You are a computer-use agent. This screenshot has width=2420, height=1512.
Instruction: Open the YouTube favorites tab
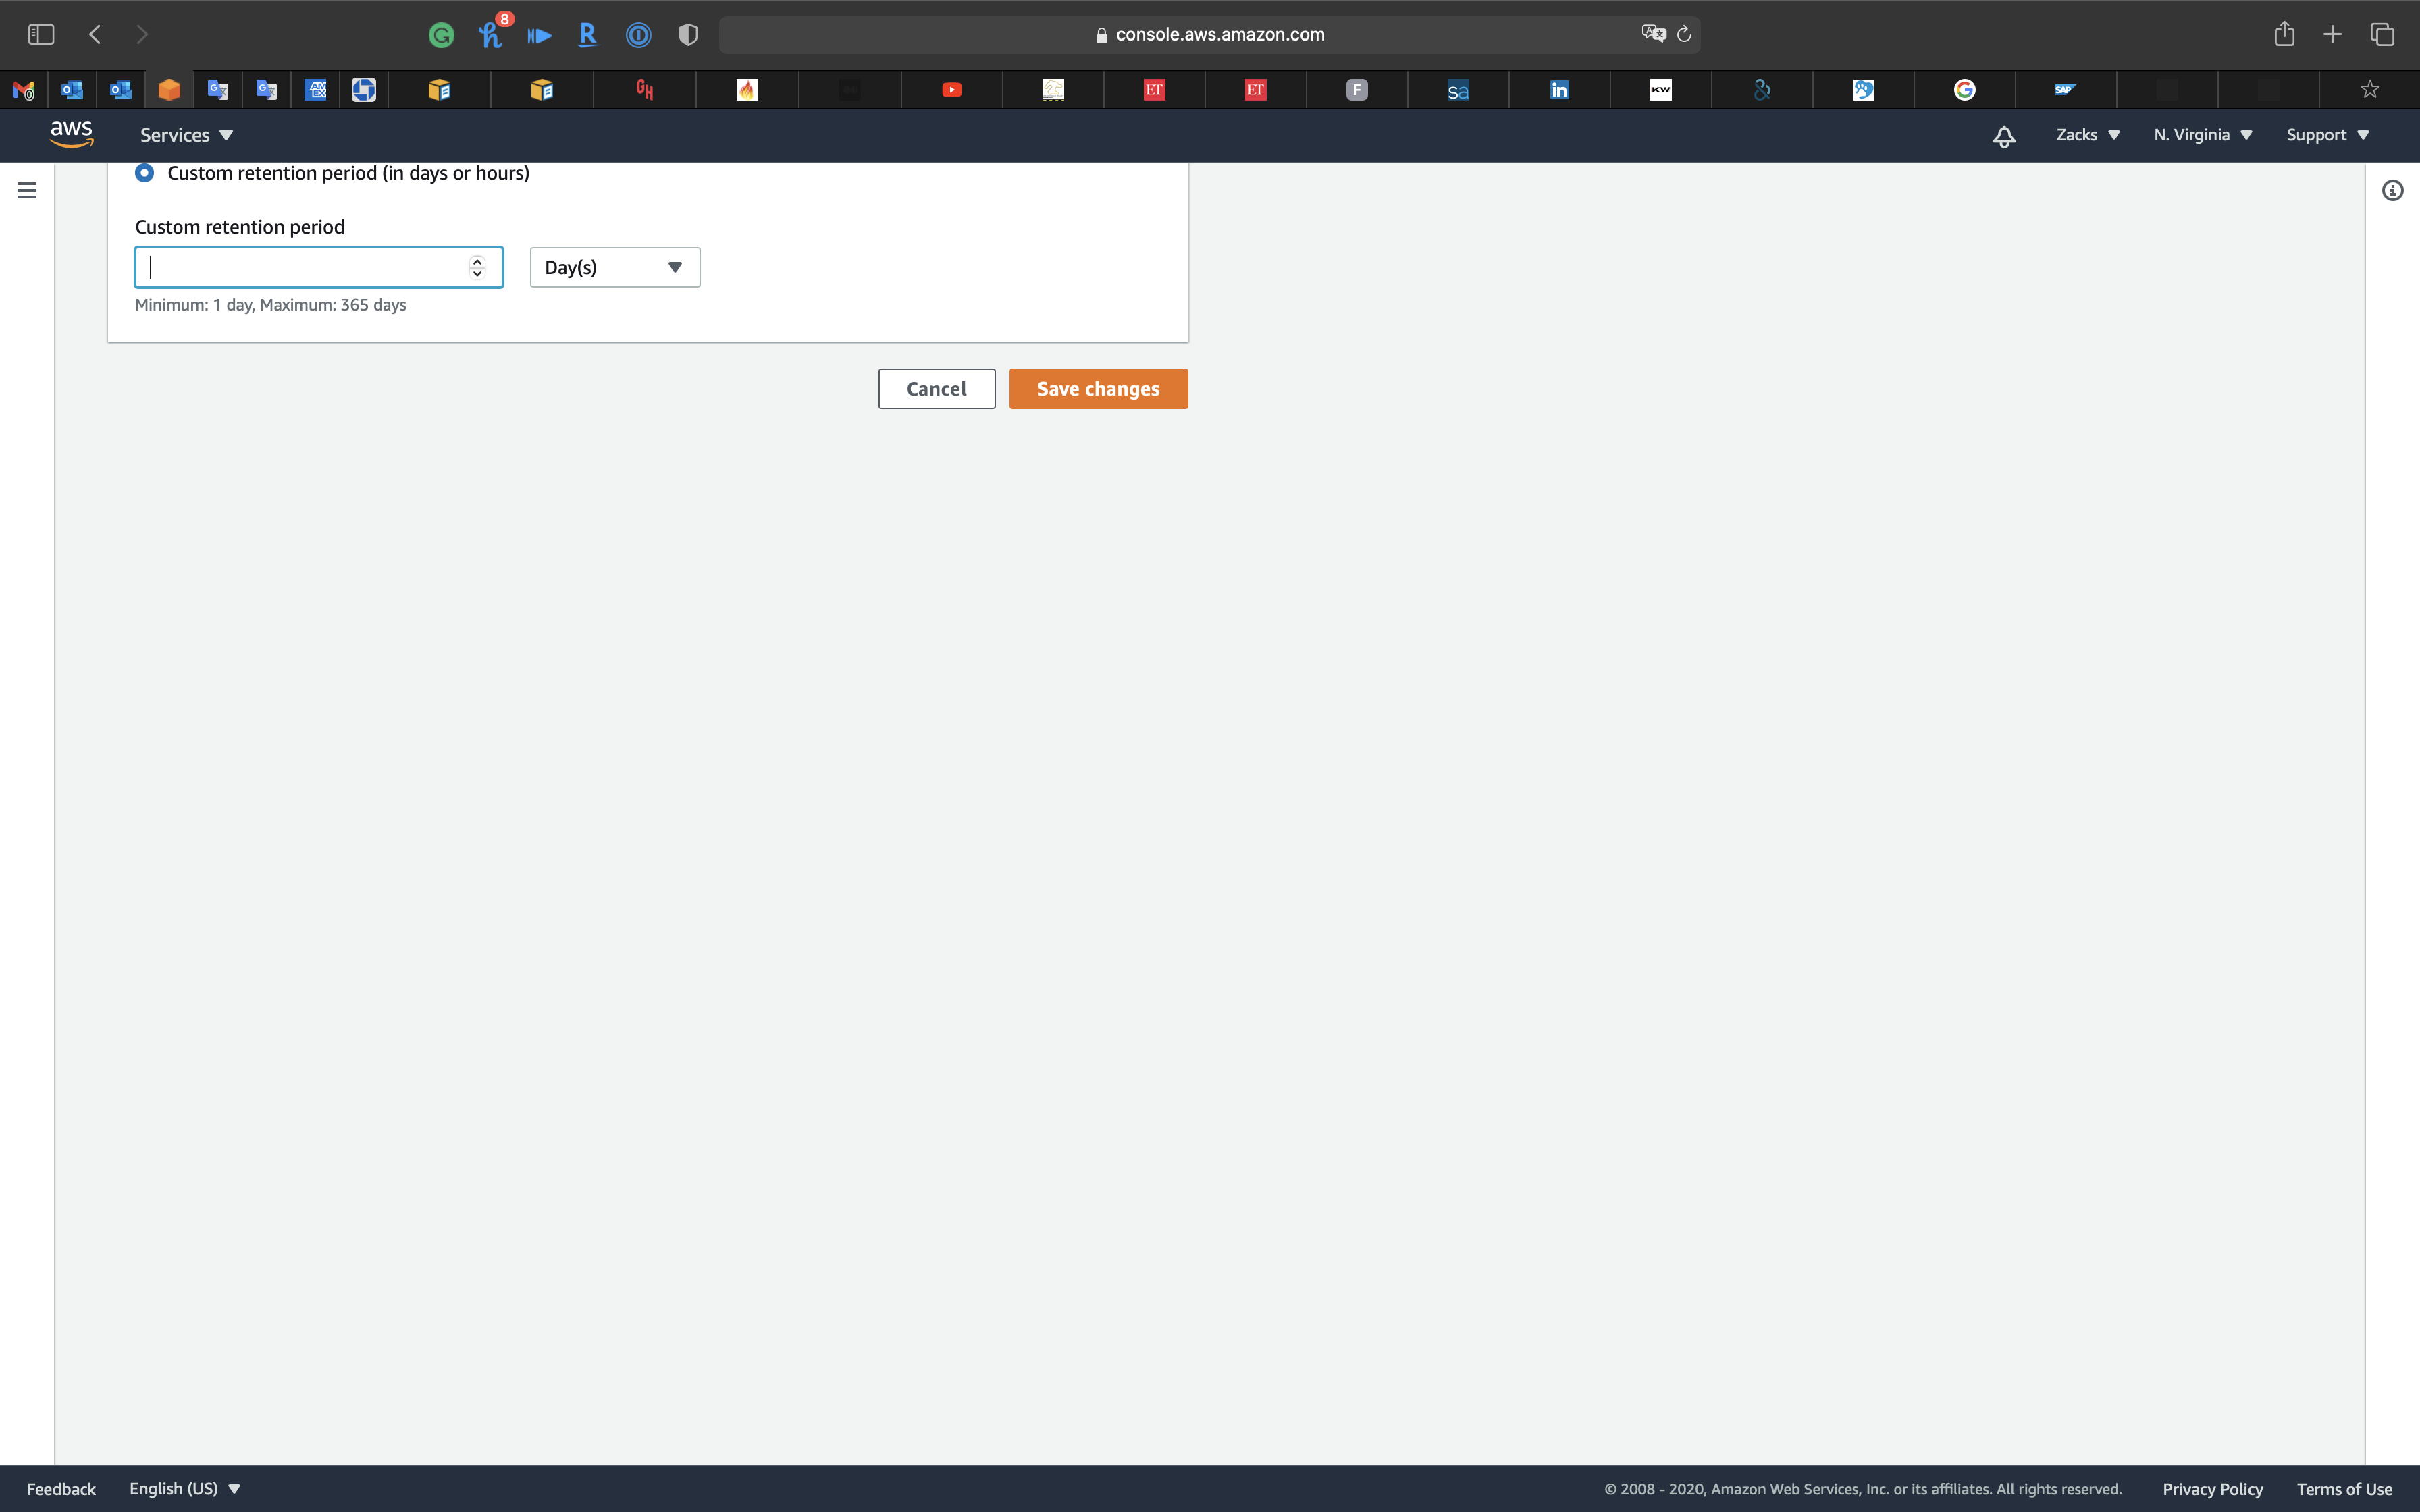951,90
